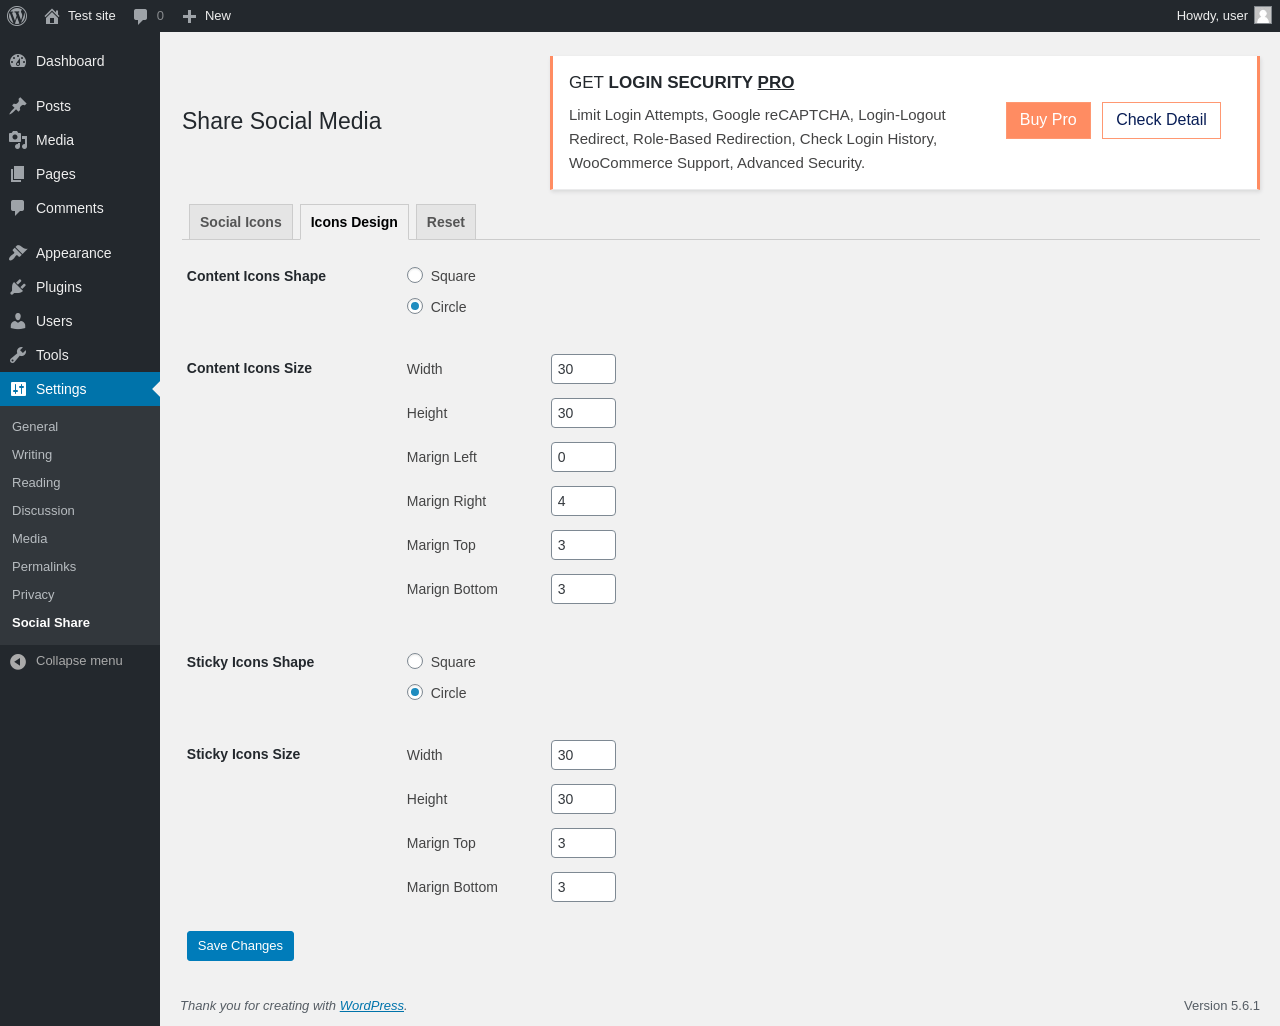The width and height of the screenshot is (1280, 1026).
Task: Click the user avatar in admin bar
Action: pos(1263,15)
